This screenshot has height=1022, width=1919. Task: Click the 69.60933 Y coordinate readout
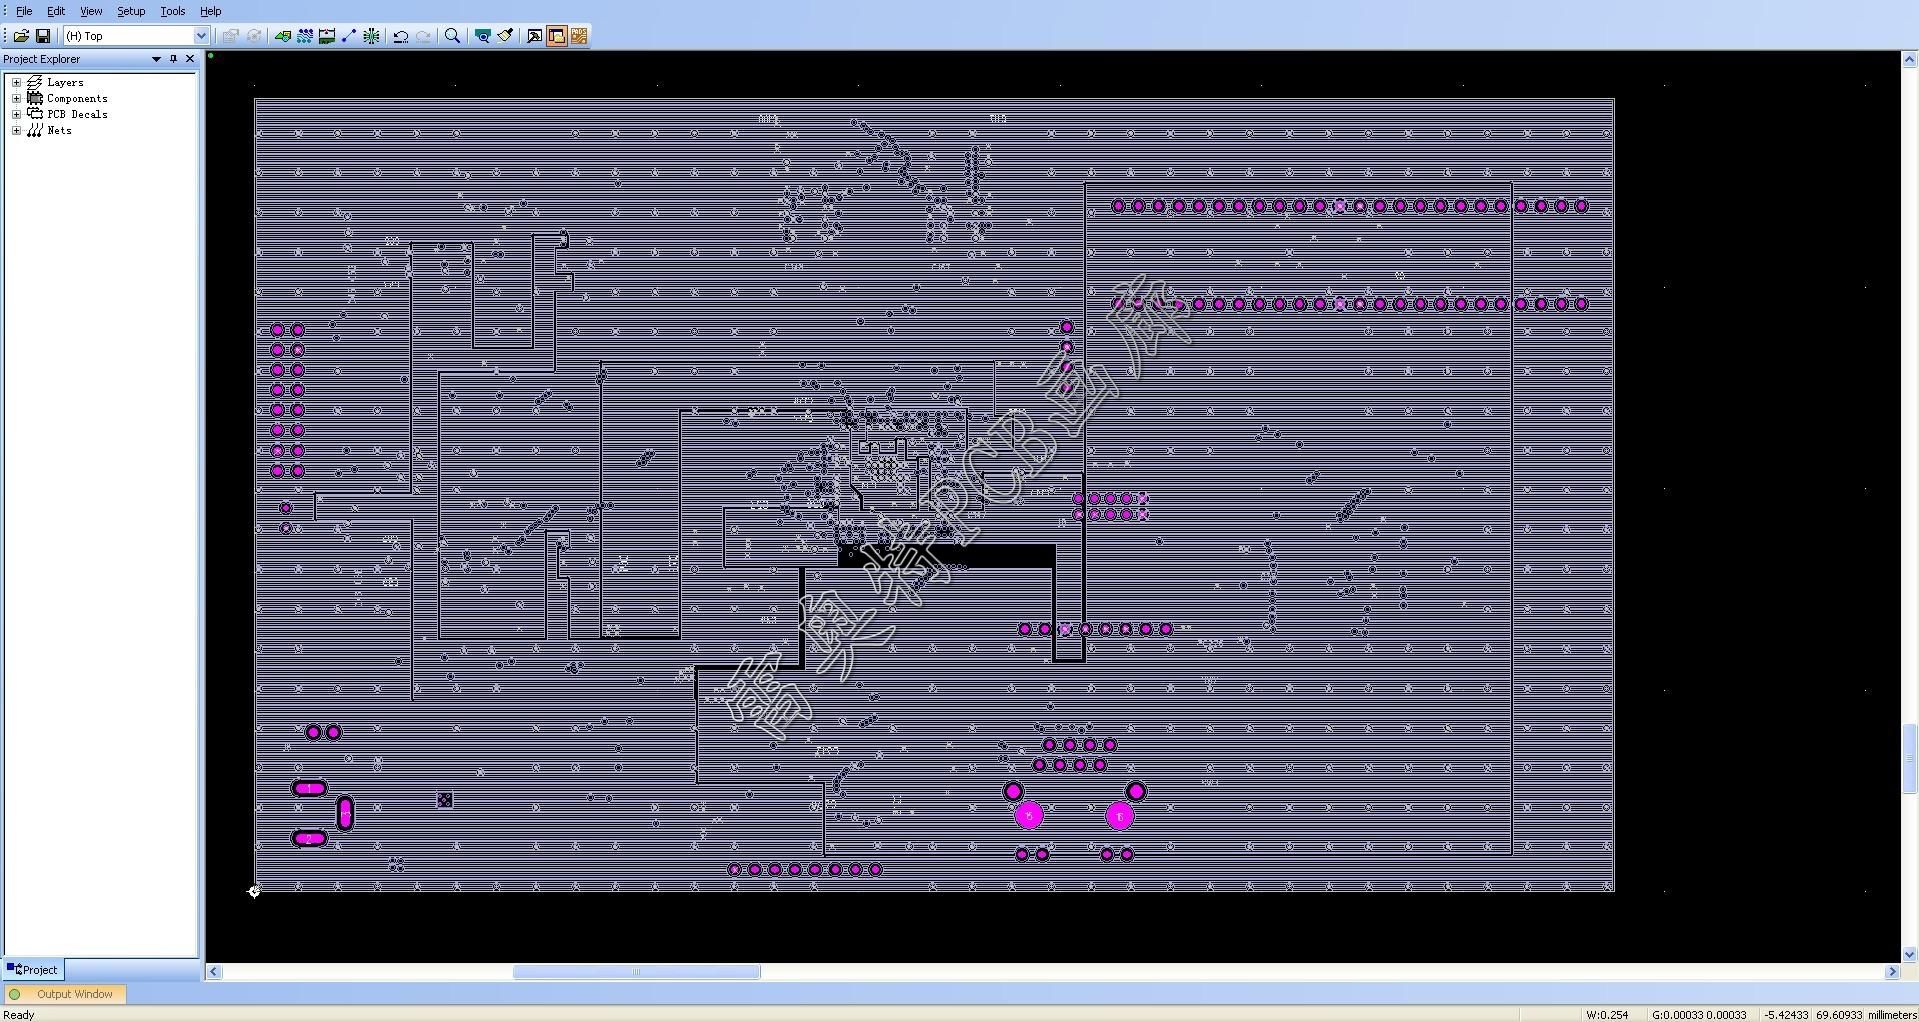point(1839,1015)
